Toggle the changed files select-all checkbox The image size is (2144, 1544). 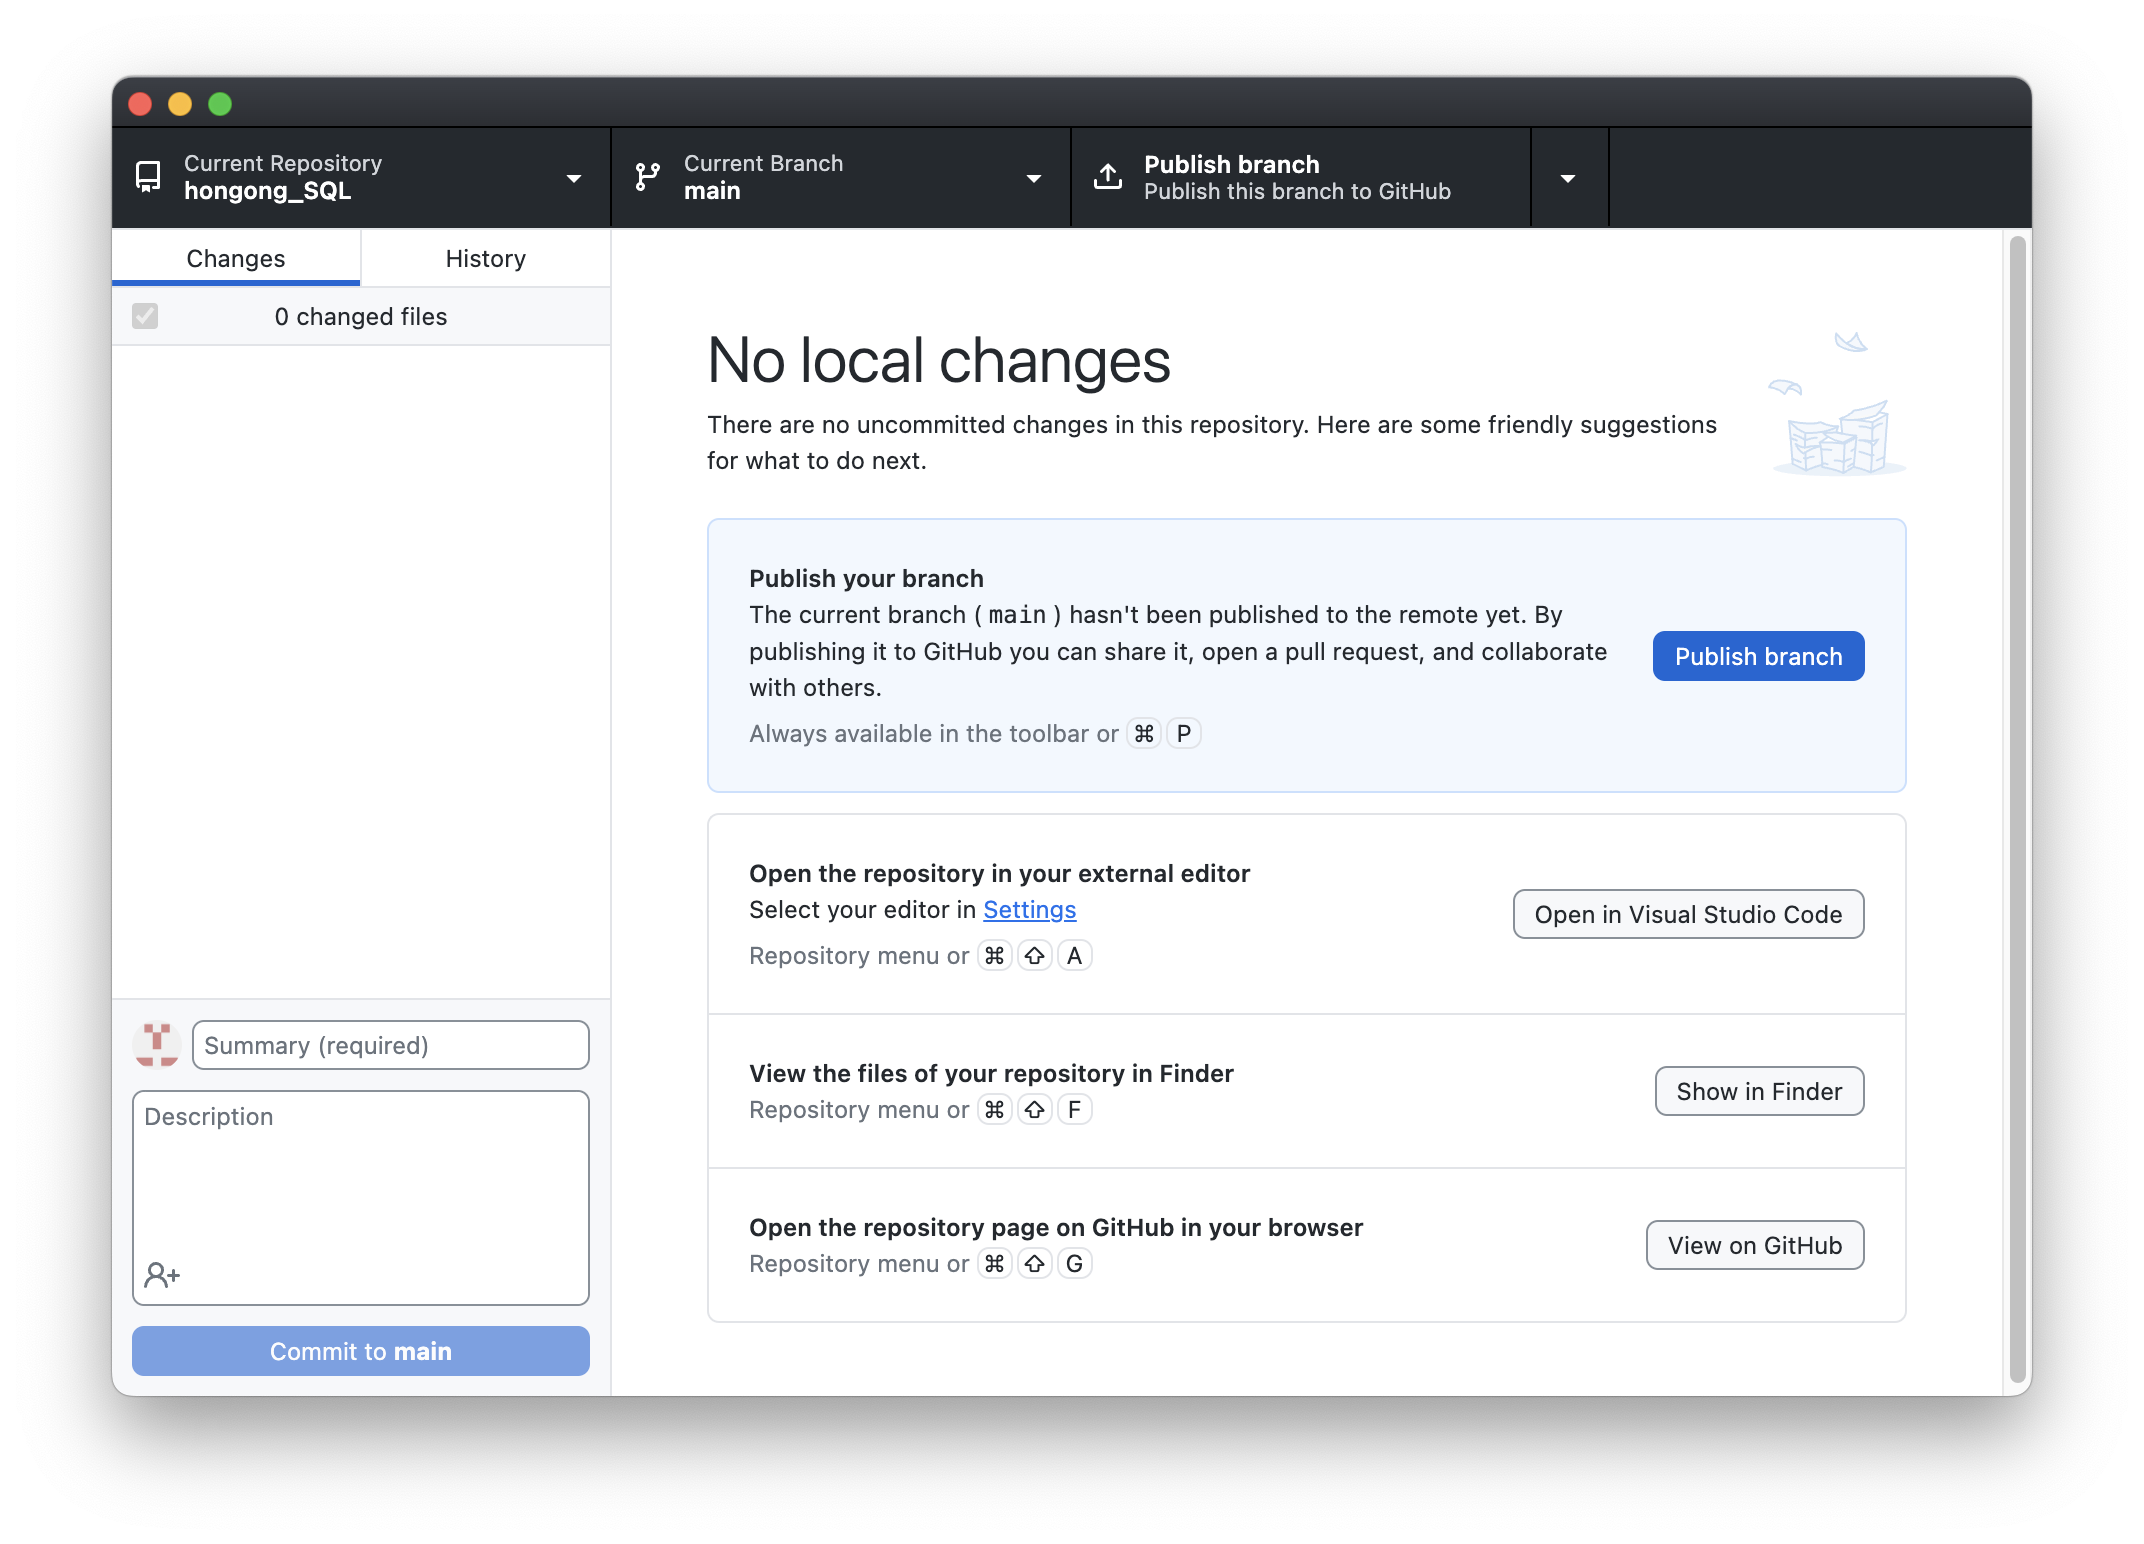[x=145, y=316]
